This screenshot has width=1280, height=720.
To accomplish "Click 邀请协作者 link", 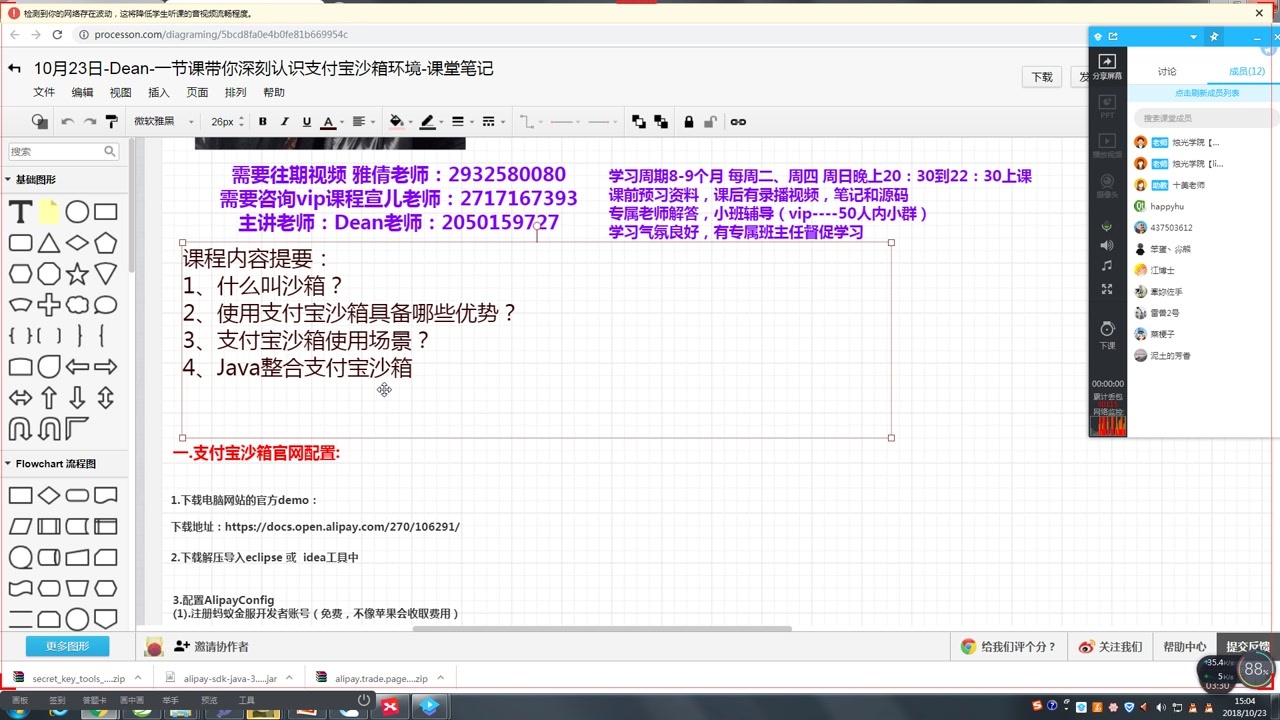I will (x=211, y=647).
